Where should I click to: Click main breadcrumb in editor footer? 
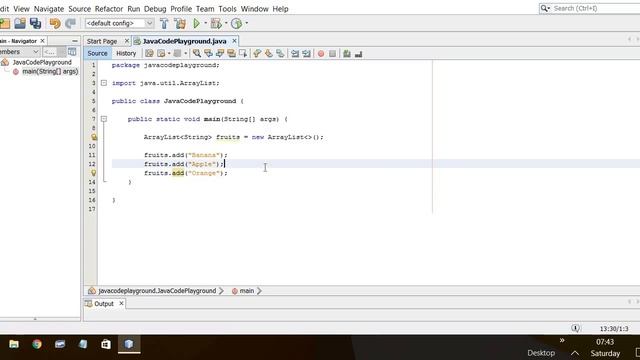[246, 291]
